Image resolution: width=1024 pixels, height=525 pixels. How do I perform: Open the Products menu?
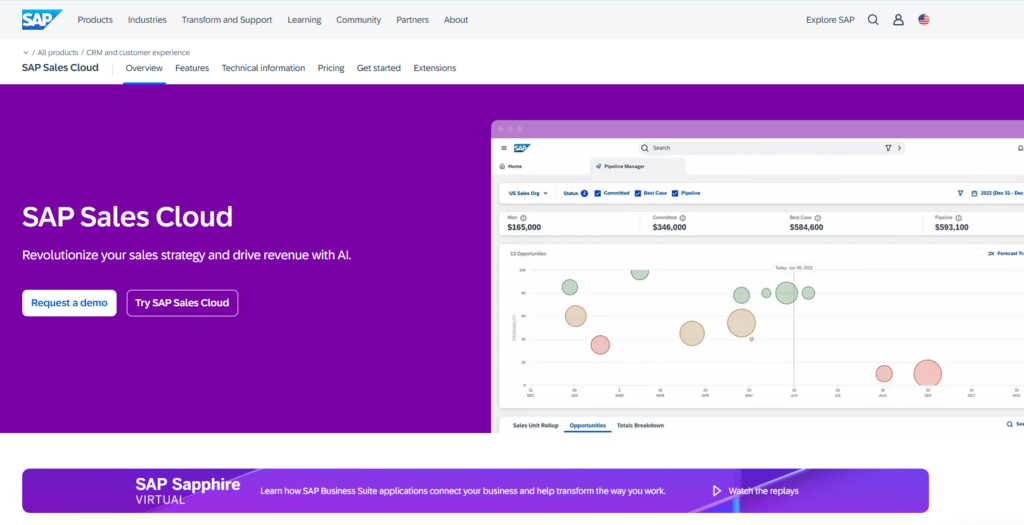[95, 20]
